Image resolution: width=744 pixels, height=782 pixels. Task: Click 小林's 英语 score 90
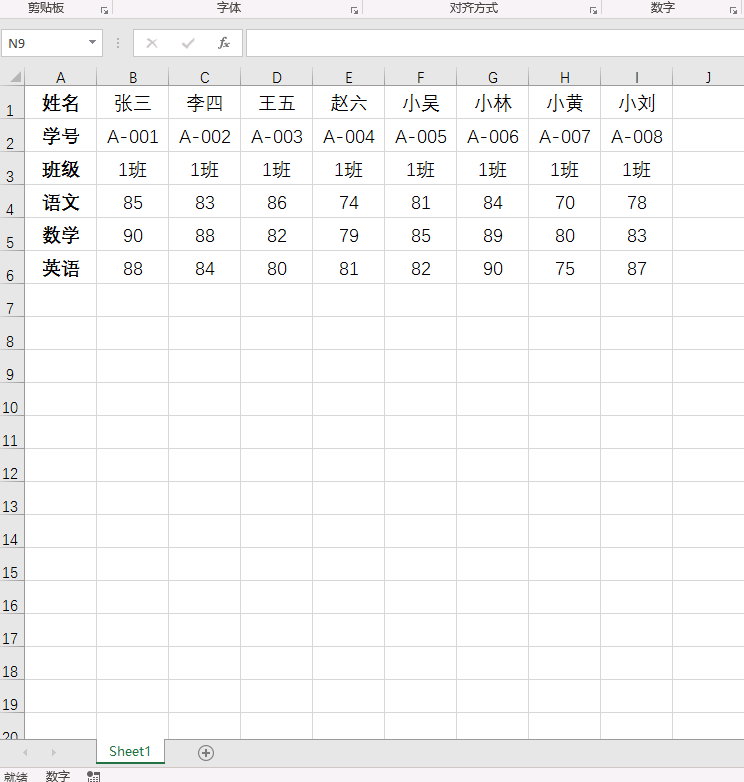point(493,268)
